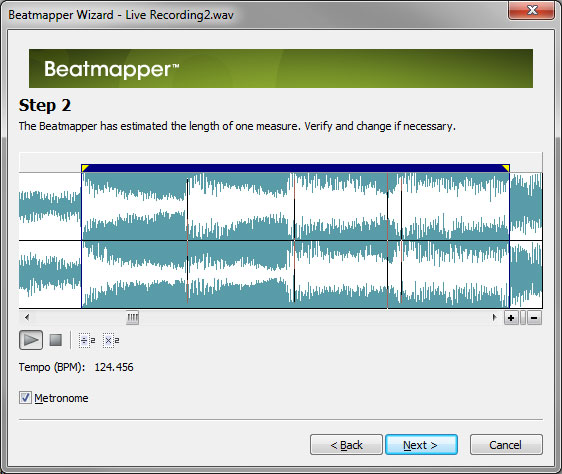The width and height of the screenshot is (562, 474).
Task: Stop playback of the measure
Action: [56, 340]
